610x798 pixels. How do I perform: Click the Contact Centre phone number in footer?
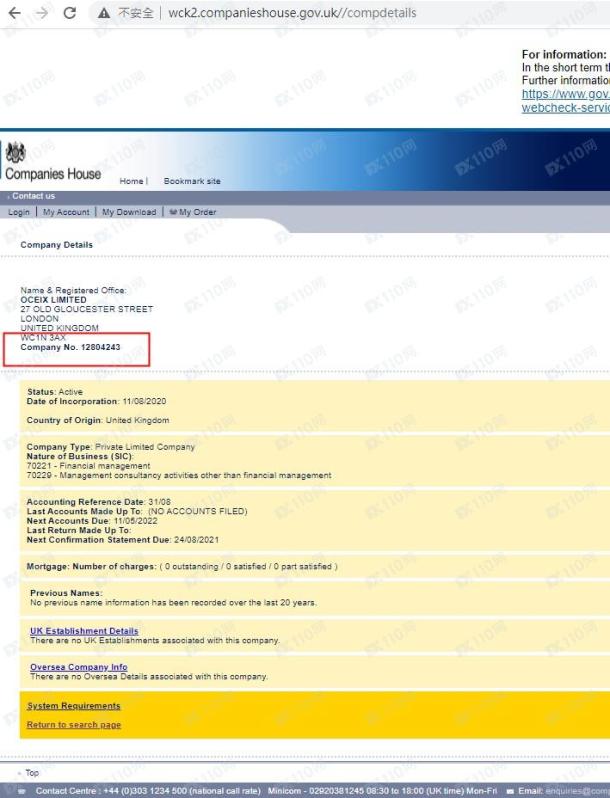(x=147, y=791)
